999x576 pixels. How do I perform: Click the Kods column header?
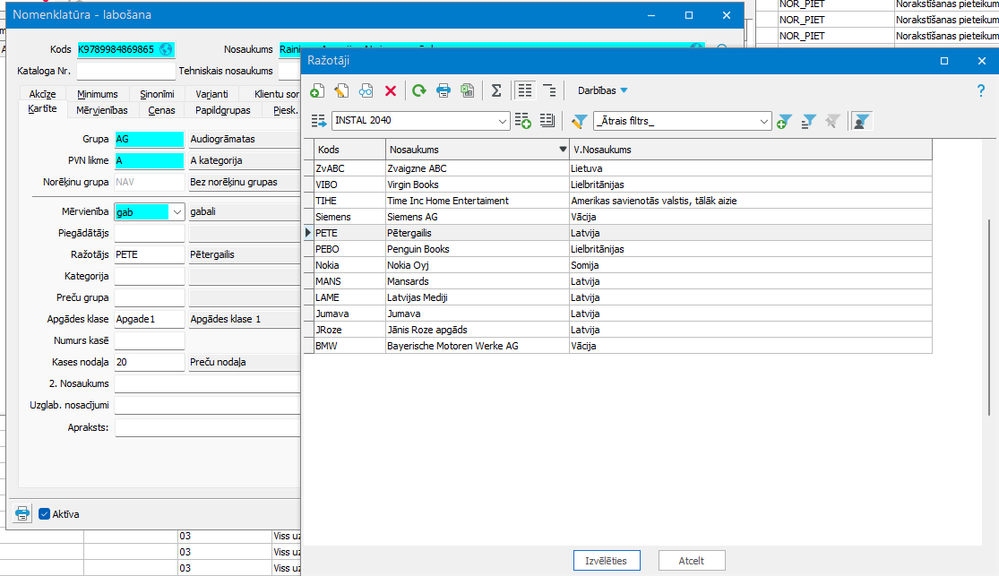tap(350, 149)
